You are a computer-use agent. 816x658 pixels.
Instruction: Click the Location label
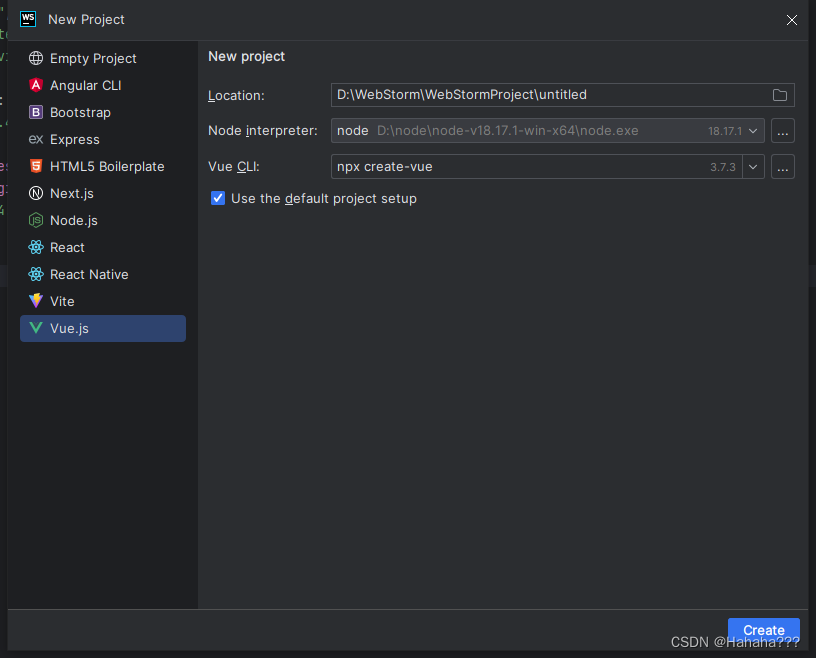(236, 96)
